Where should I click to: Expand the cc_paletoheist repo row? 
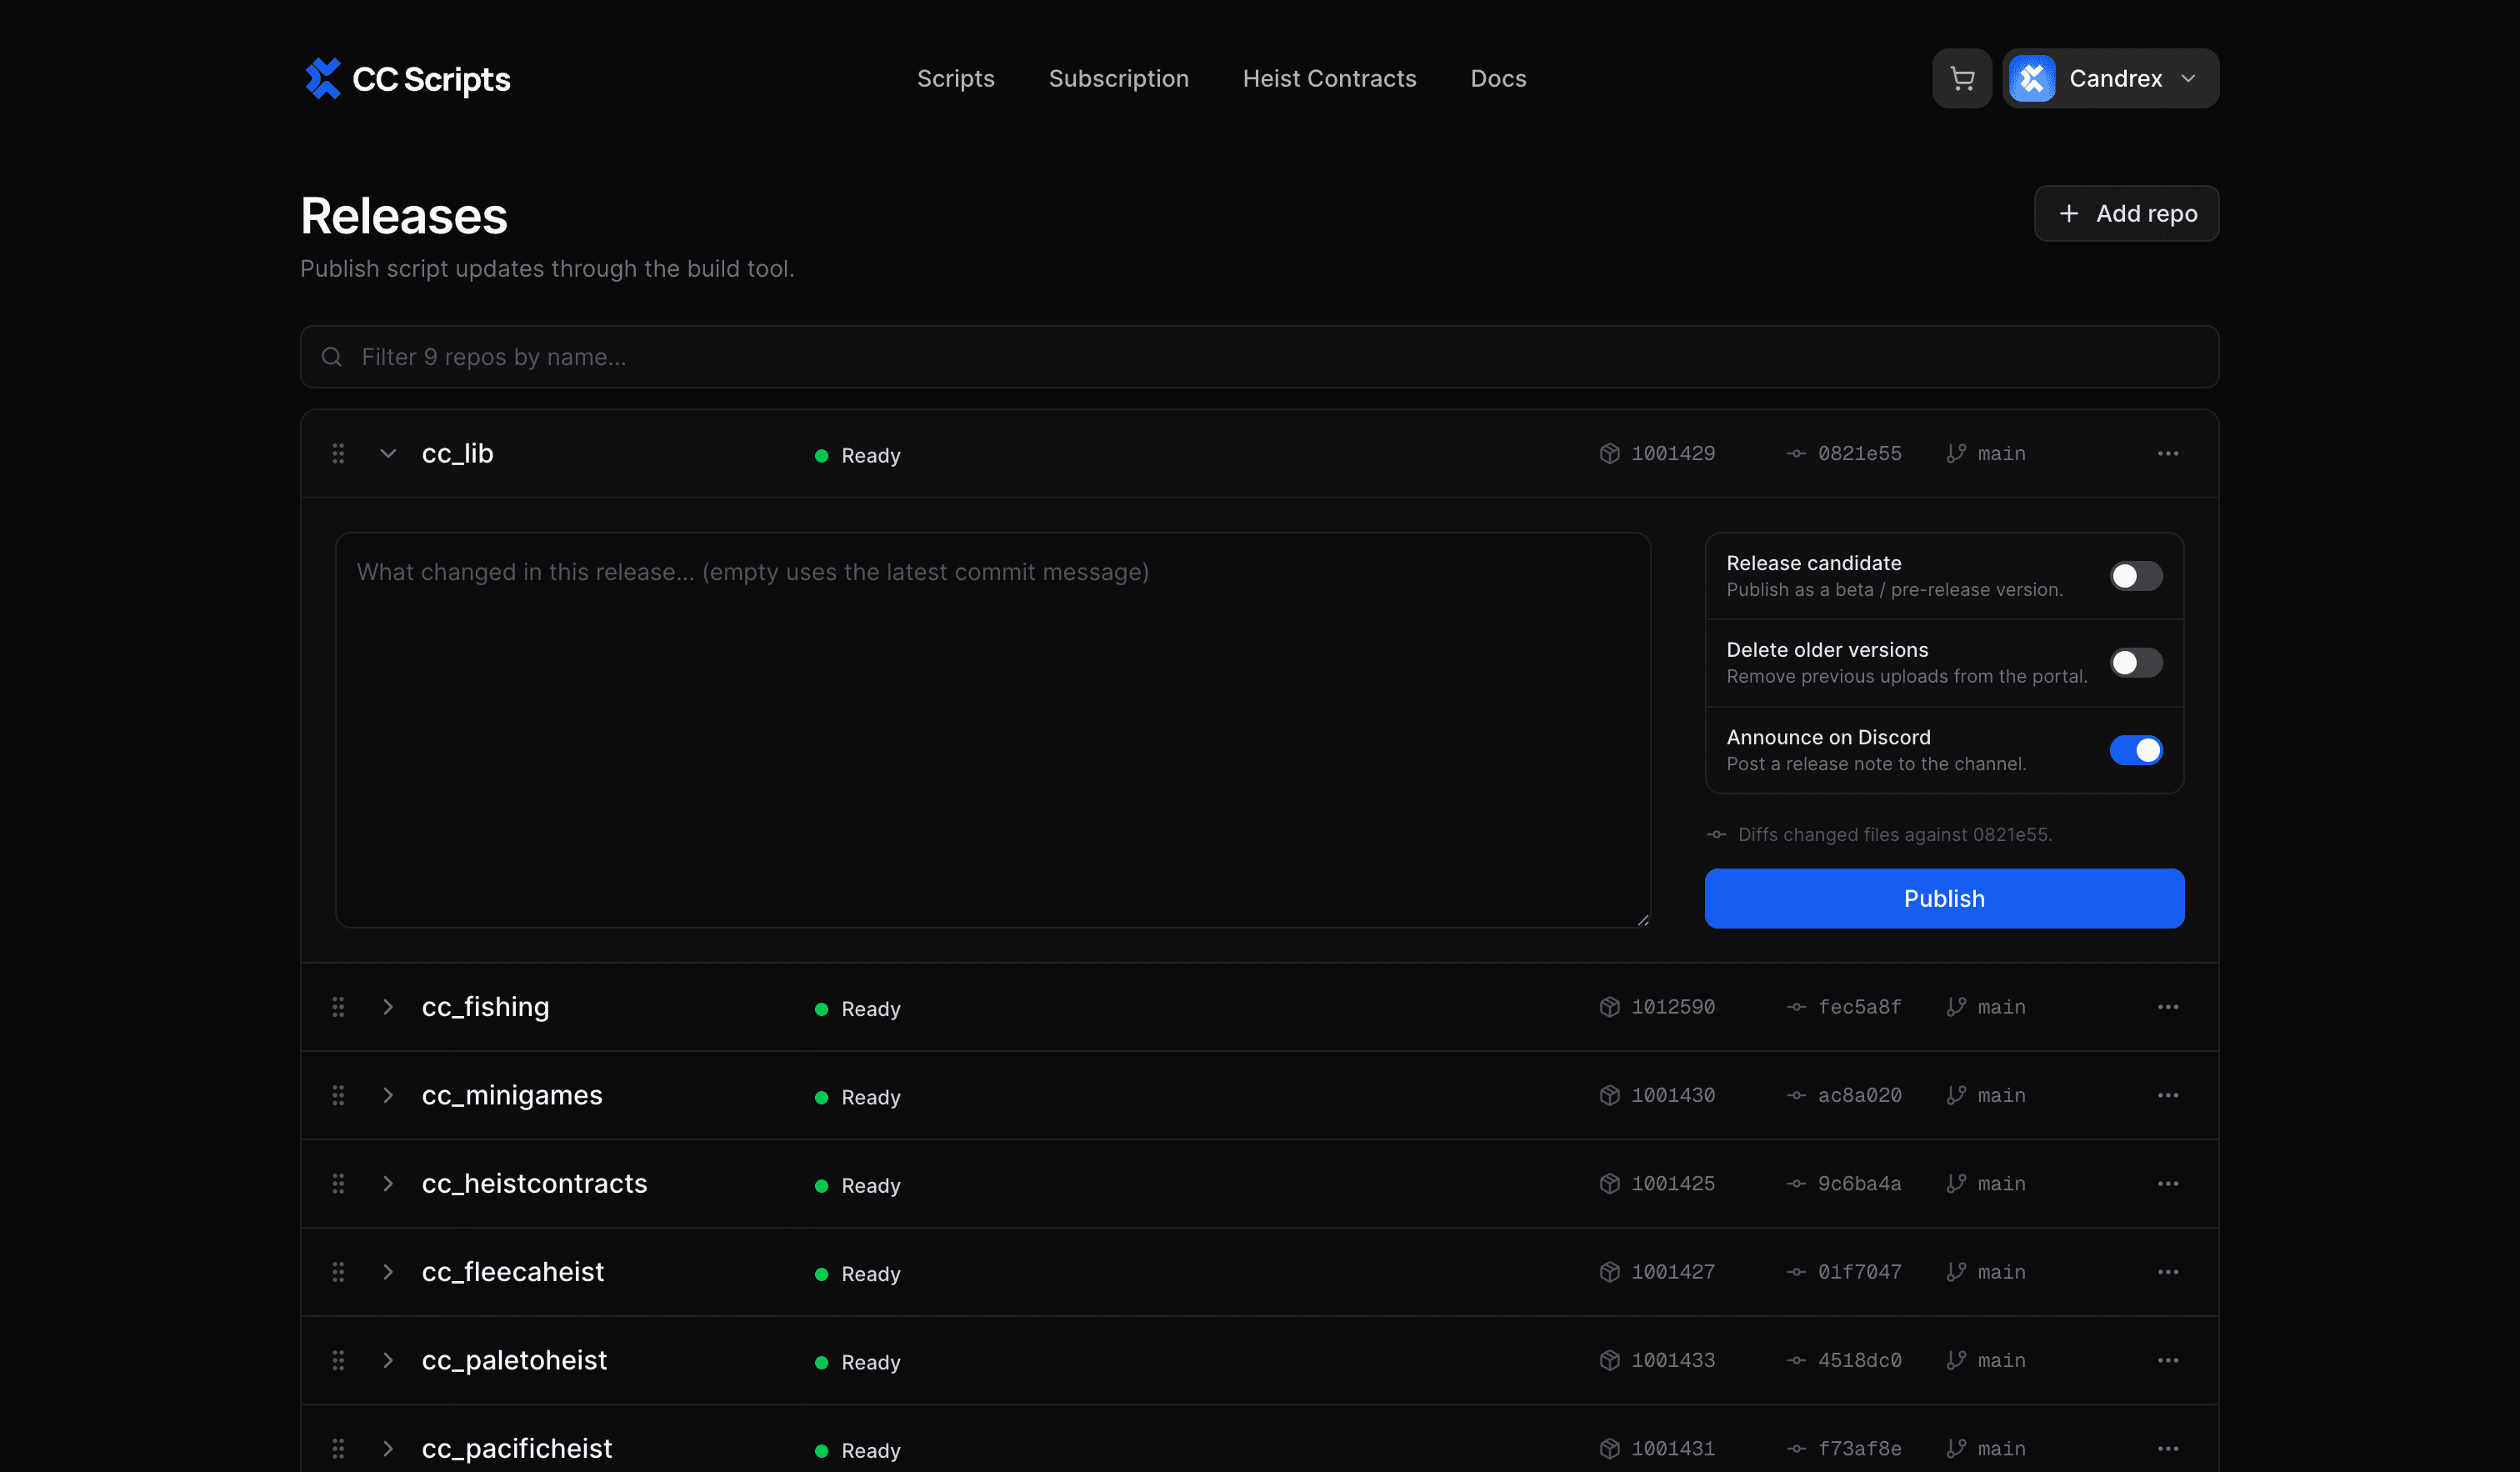(388, 1360)
